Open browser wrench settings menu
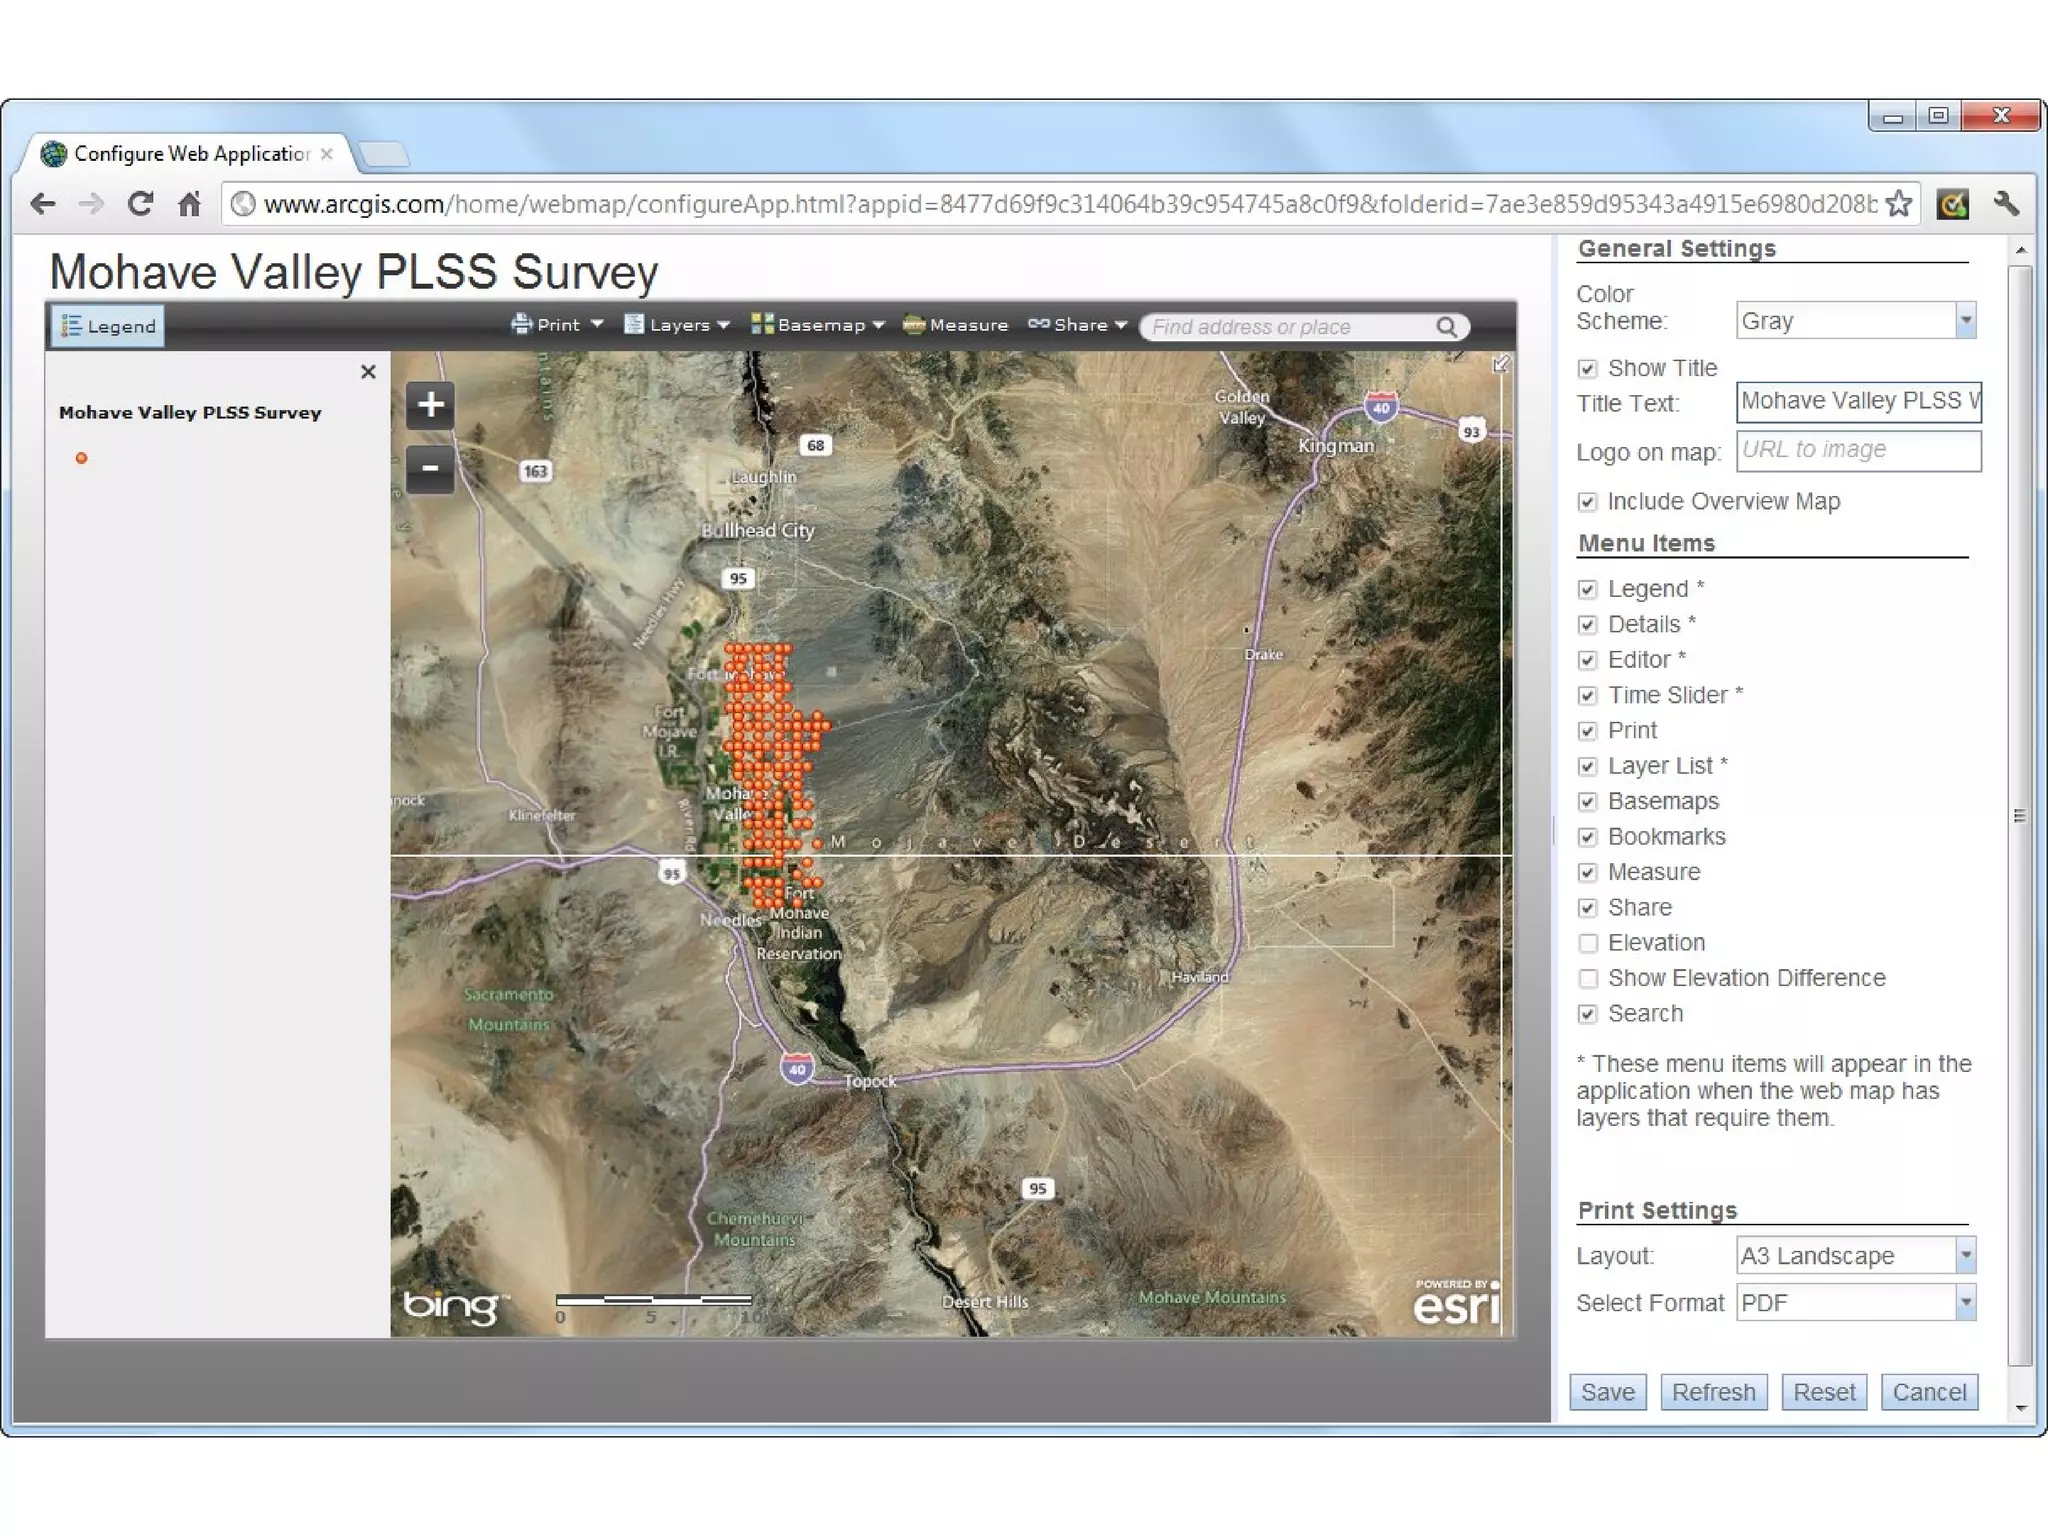Viewport: 2048px width, 1536px height. pos(2005,204)
